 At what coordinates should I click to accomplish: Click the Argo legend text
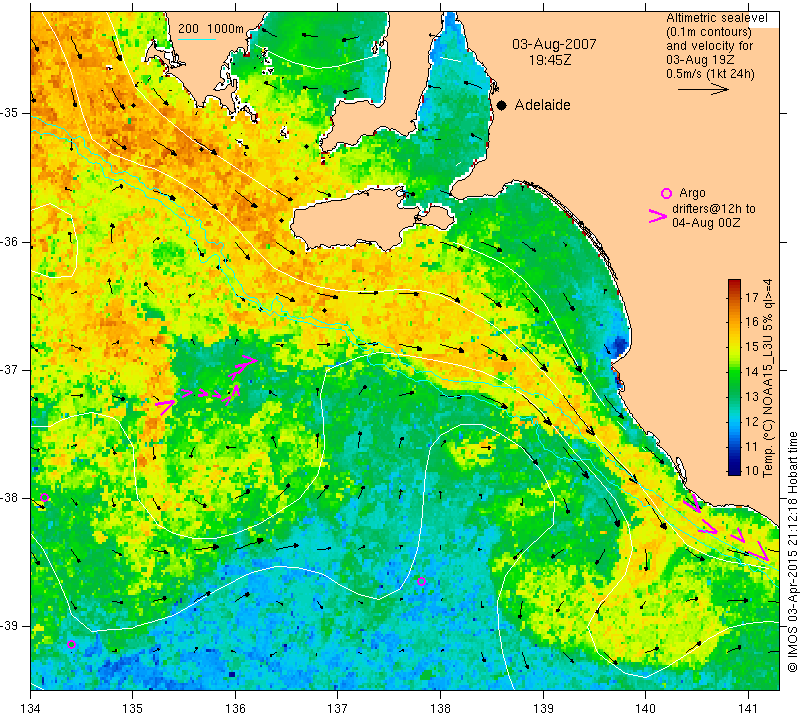coord(692,193)
